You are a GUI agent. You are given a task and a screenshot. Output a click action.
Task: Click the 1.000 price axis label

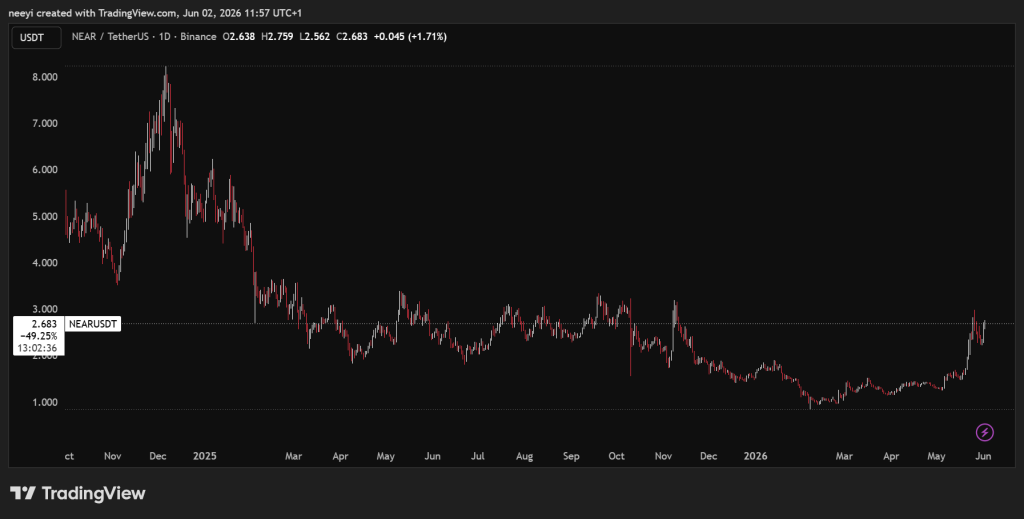click(45, 403)
